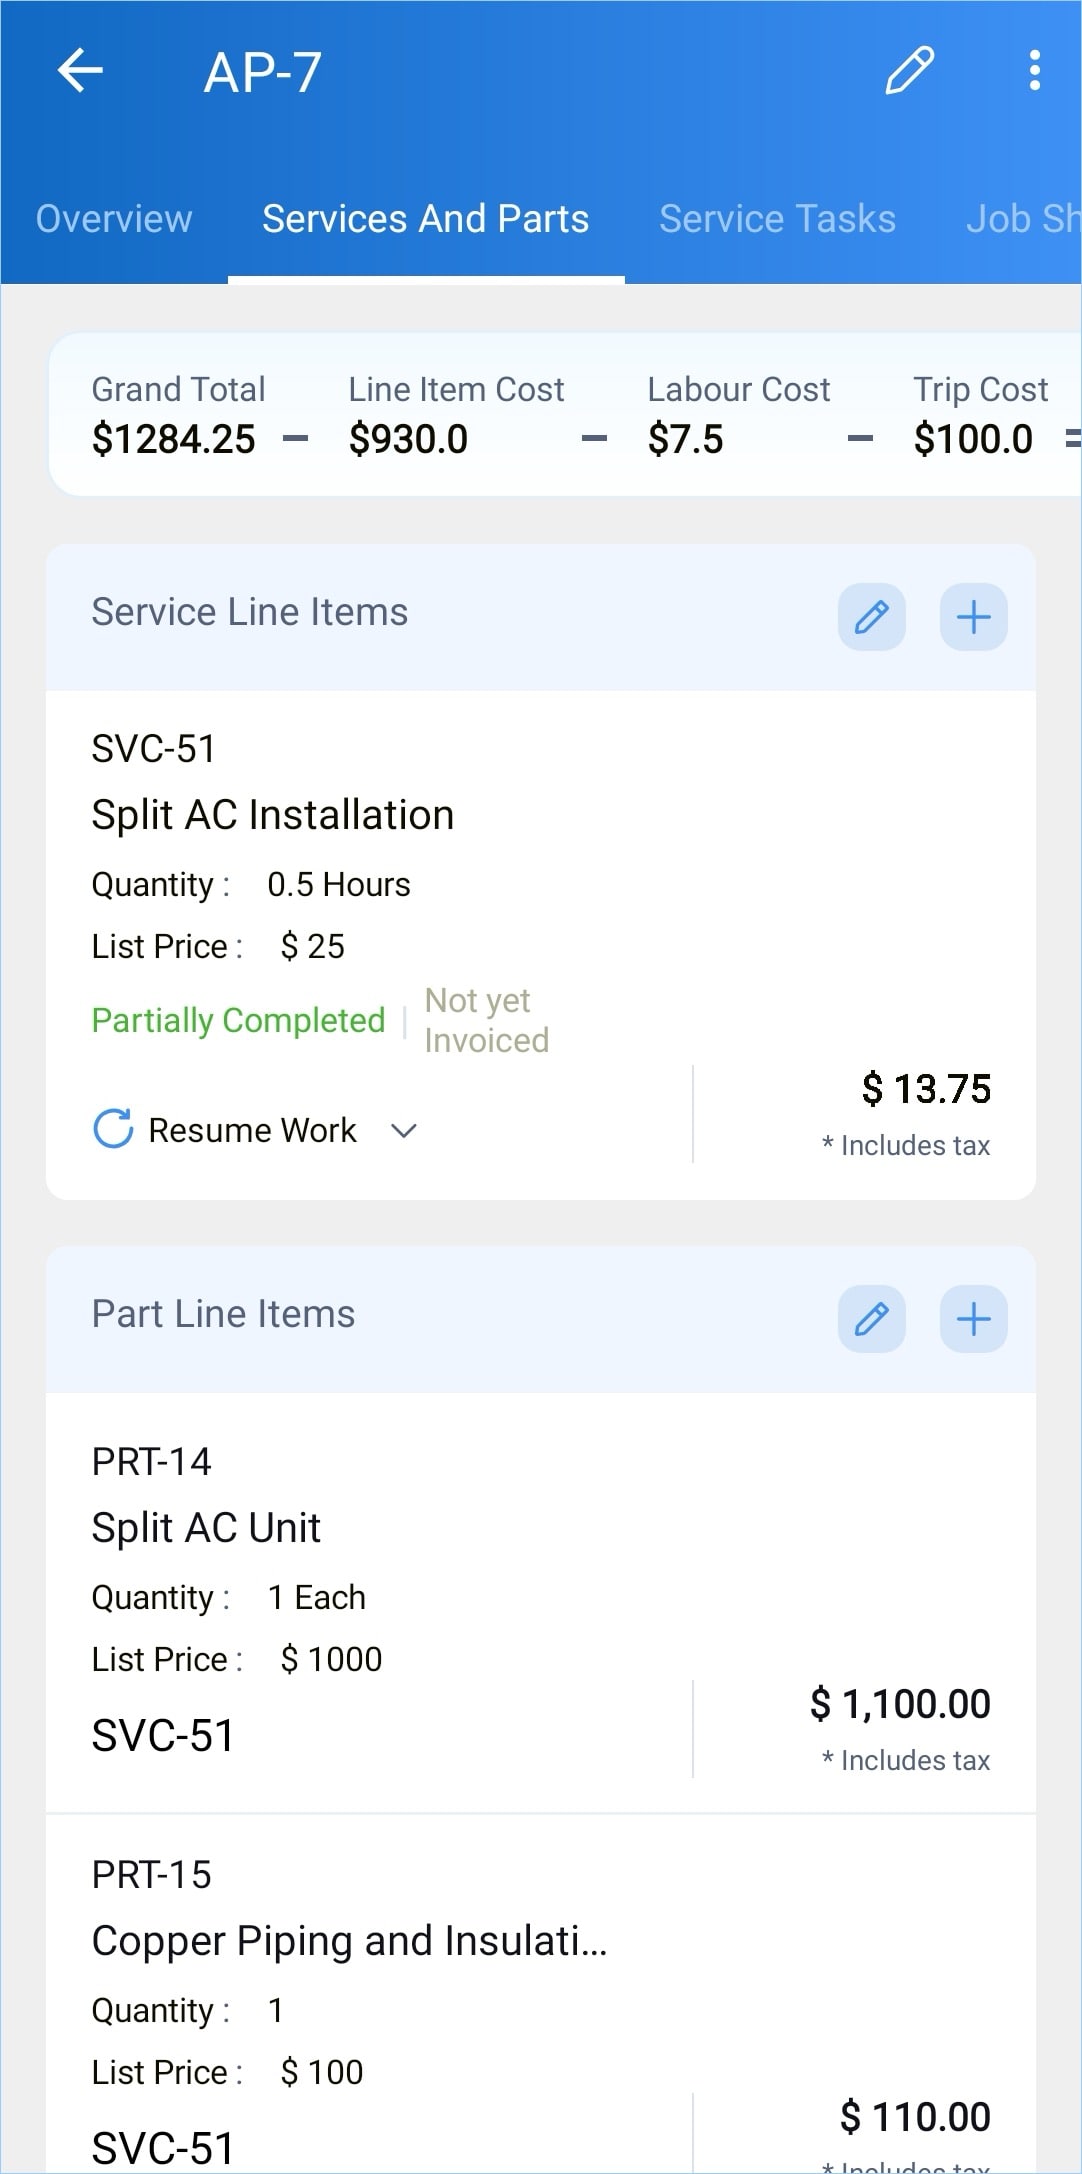This screenshot has width=1082, height=2174.
Task: Edit Service Line Items with pencil button
Action: [x=871, y=617]
